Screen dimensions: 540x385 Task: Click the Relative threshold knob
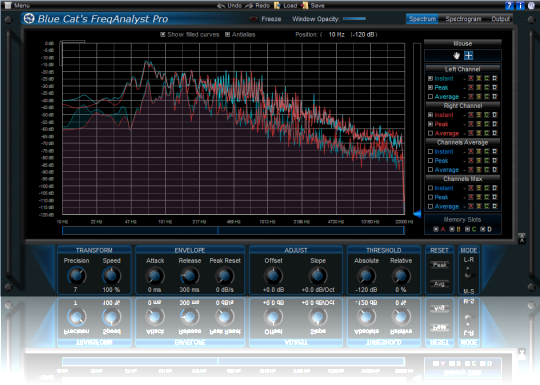tap(401, 276)
